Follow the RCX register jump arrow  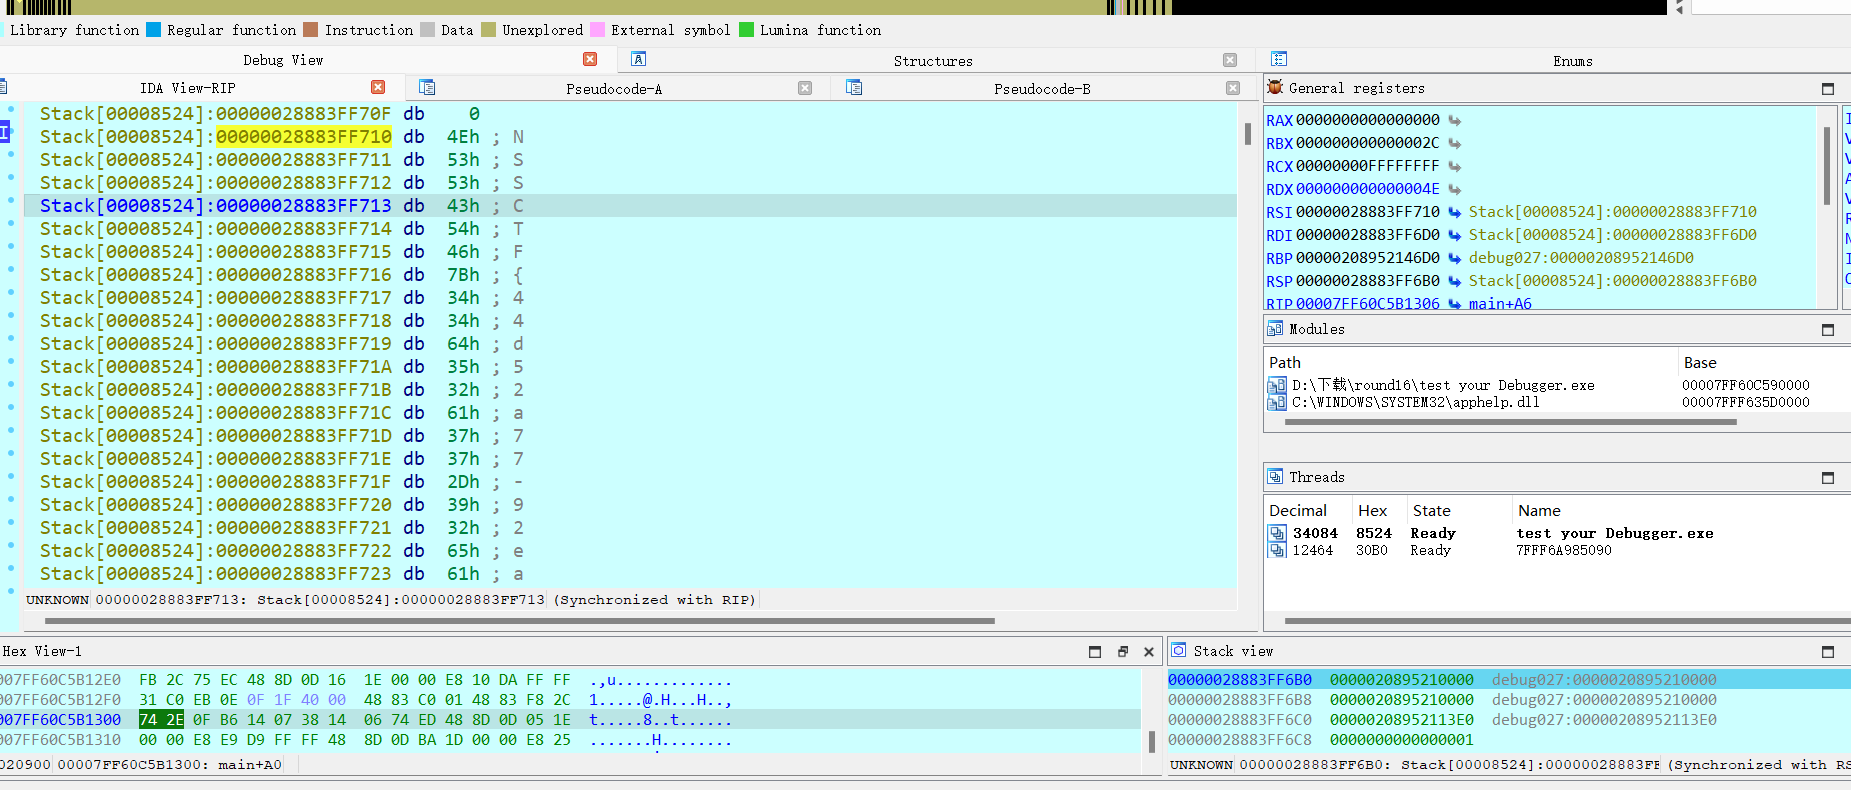click(1455, 166)
